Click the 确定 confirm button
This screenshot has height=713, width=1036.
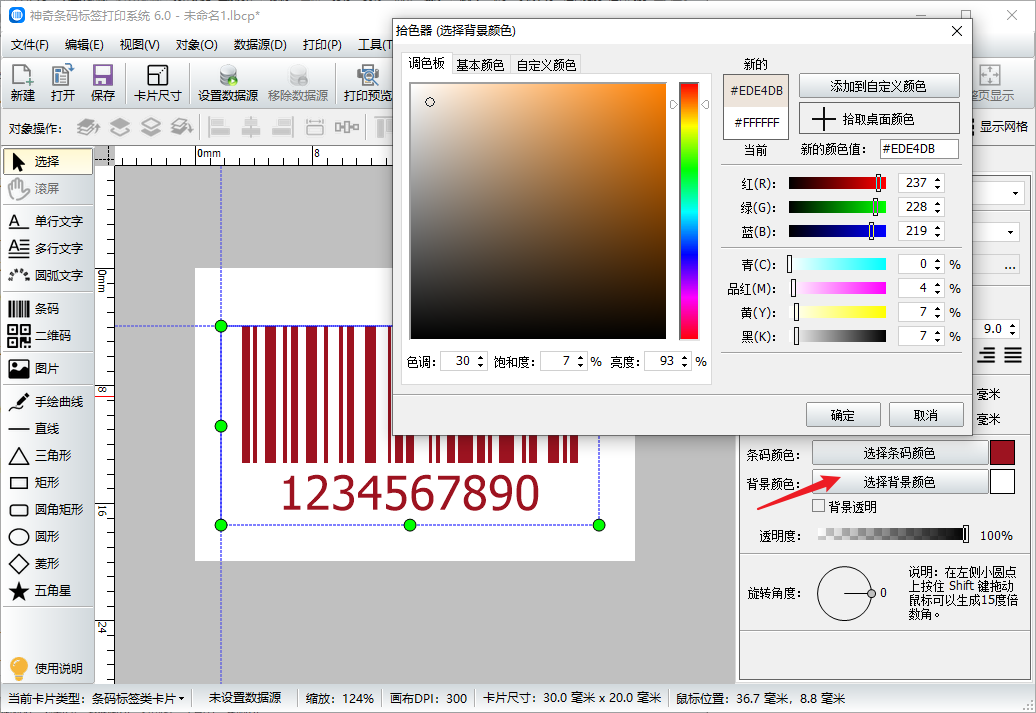click(843, 415)
